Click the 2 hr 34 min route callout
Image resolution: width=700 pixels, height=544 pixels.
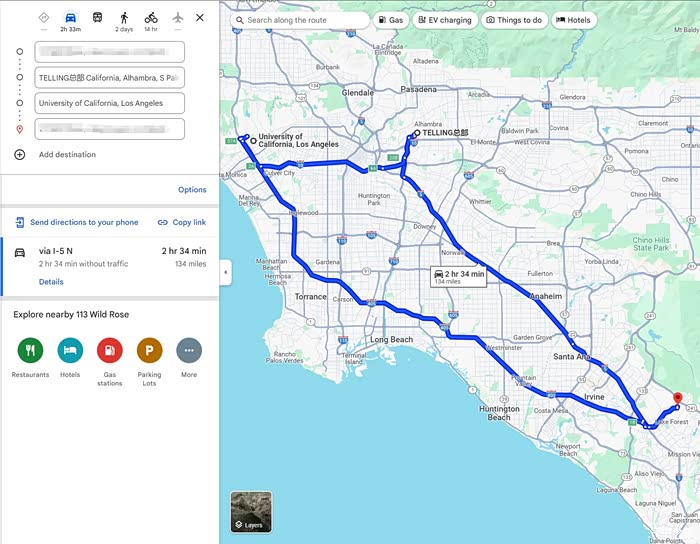(x=458, y=277)
